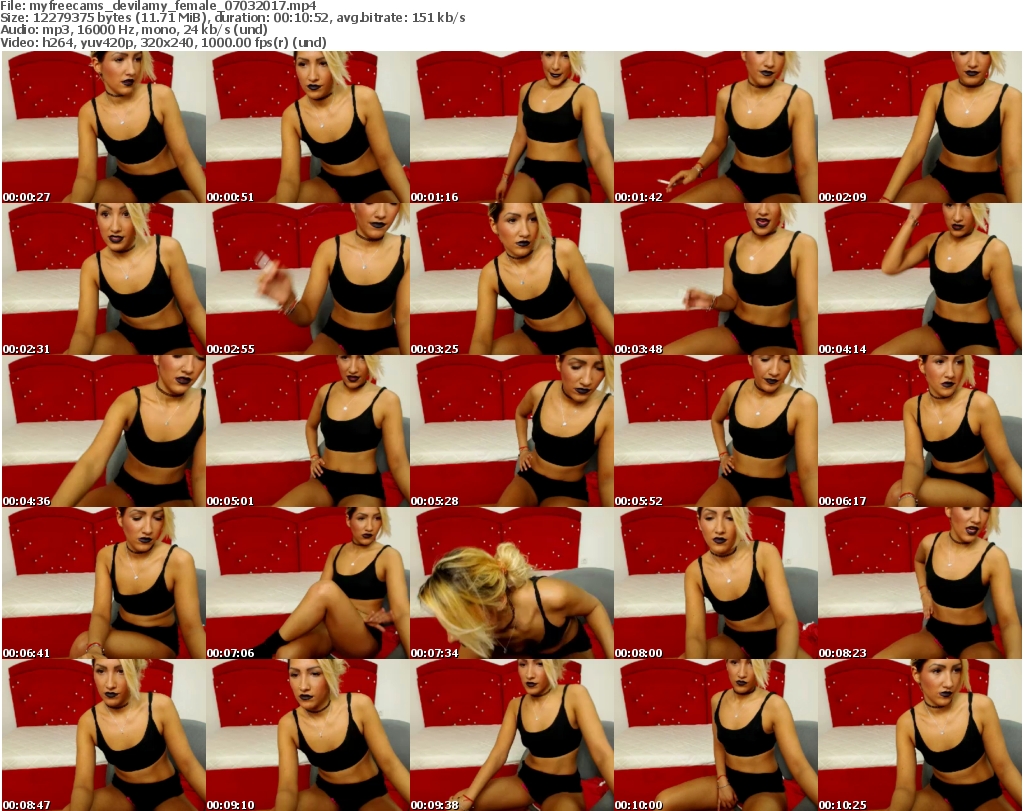Pick the frame labeled 00:04:36
The height and width of the screenshot is (811, 1024).
[104, 431]
